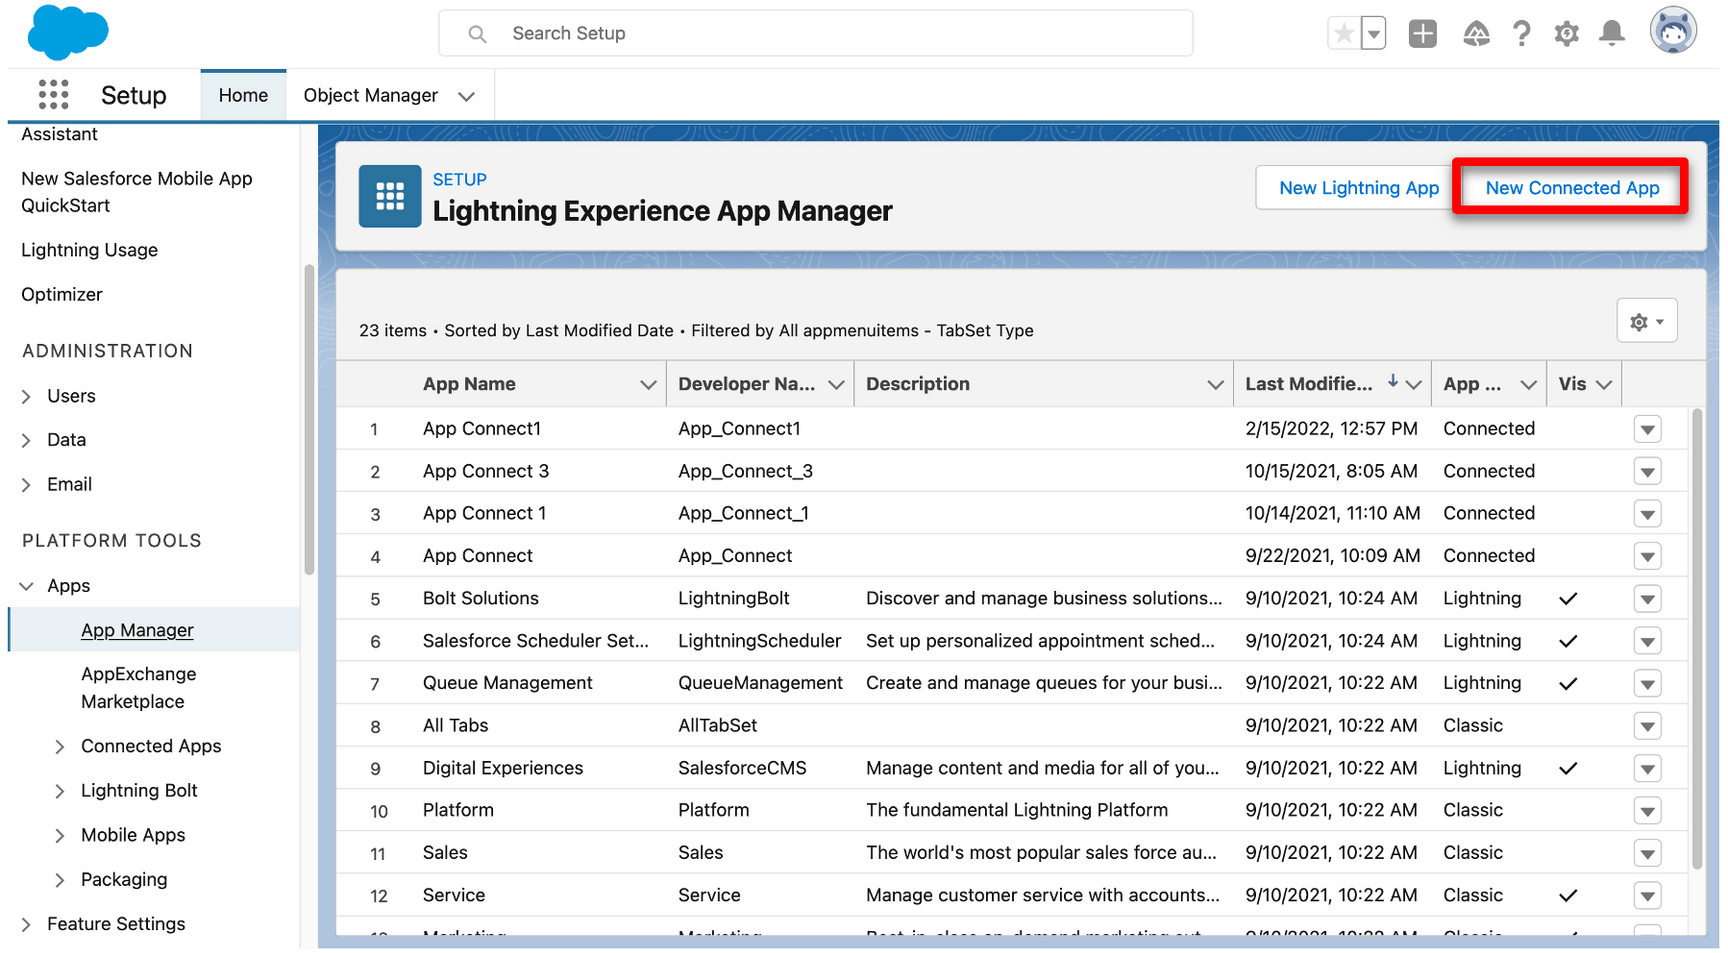
Task: Open Setup notifications bell
Action: pos(1611,33)
